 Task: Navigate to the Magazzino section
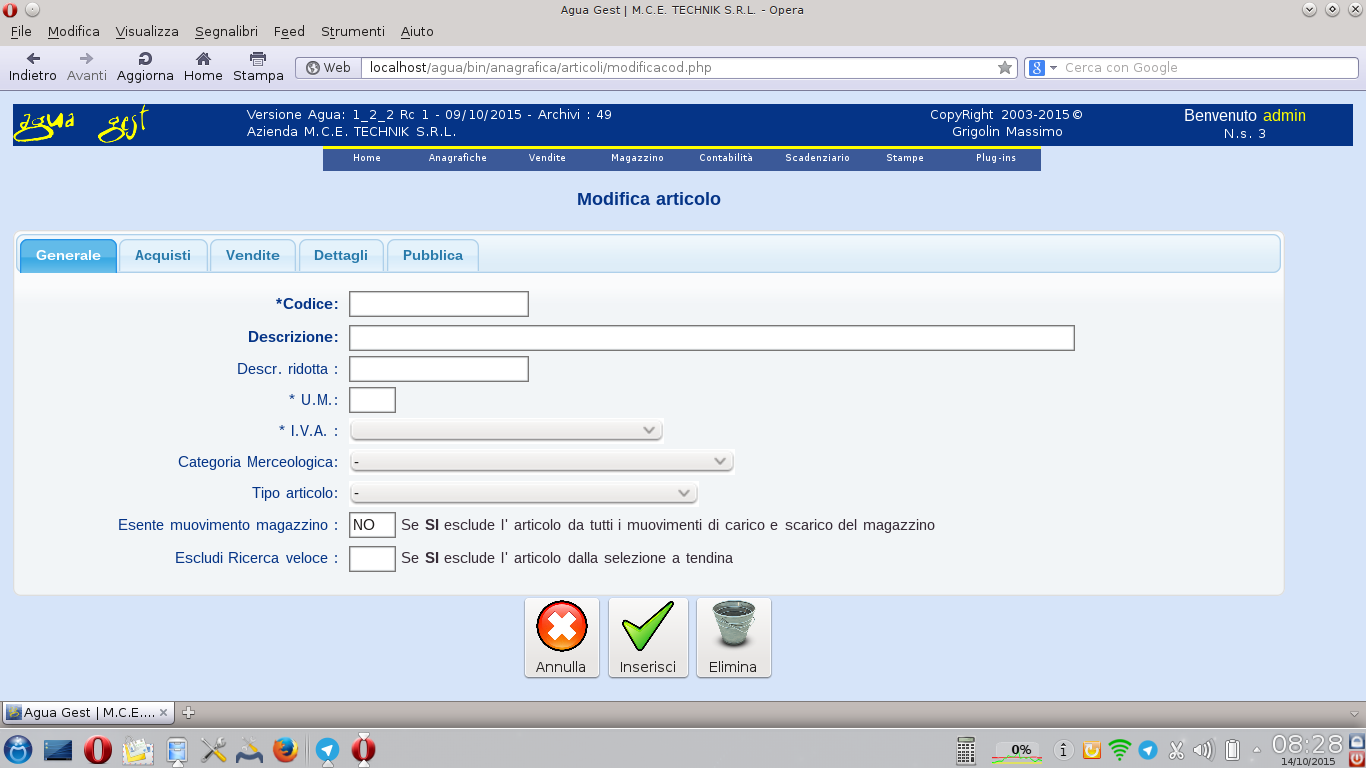[636, 158]
